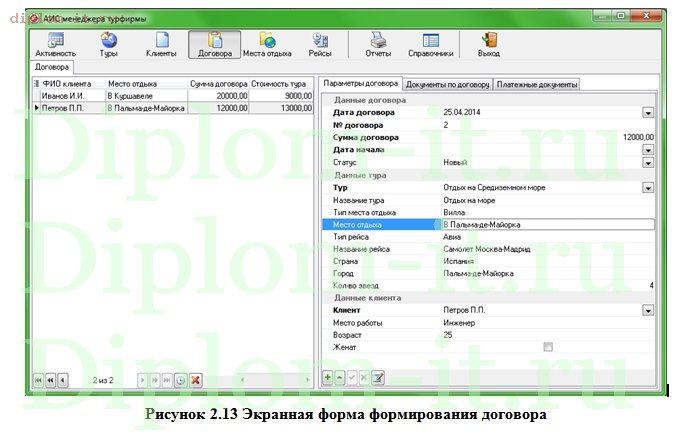Click the grey X cancel icon in the right panel
The image size is (680, 440).
coord(364,378)
